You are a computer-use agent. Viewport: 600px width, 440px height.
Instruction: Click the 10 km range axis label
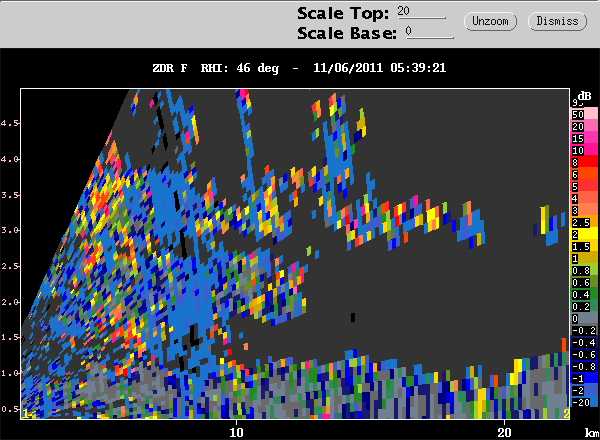(x=236, y=432)
